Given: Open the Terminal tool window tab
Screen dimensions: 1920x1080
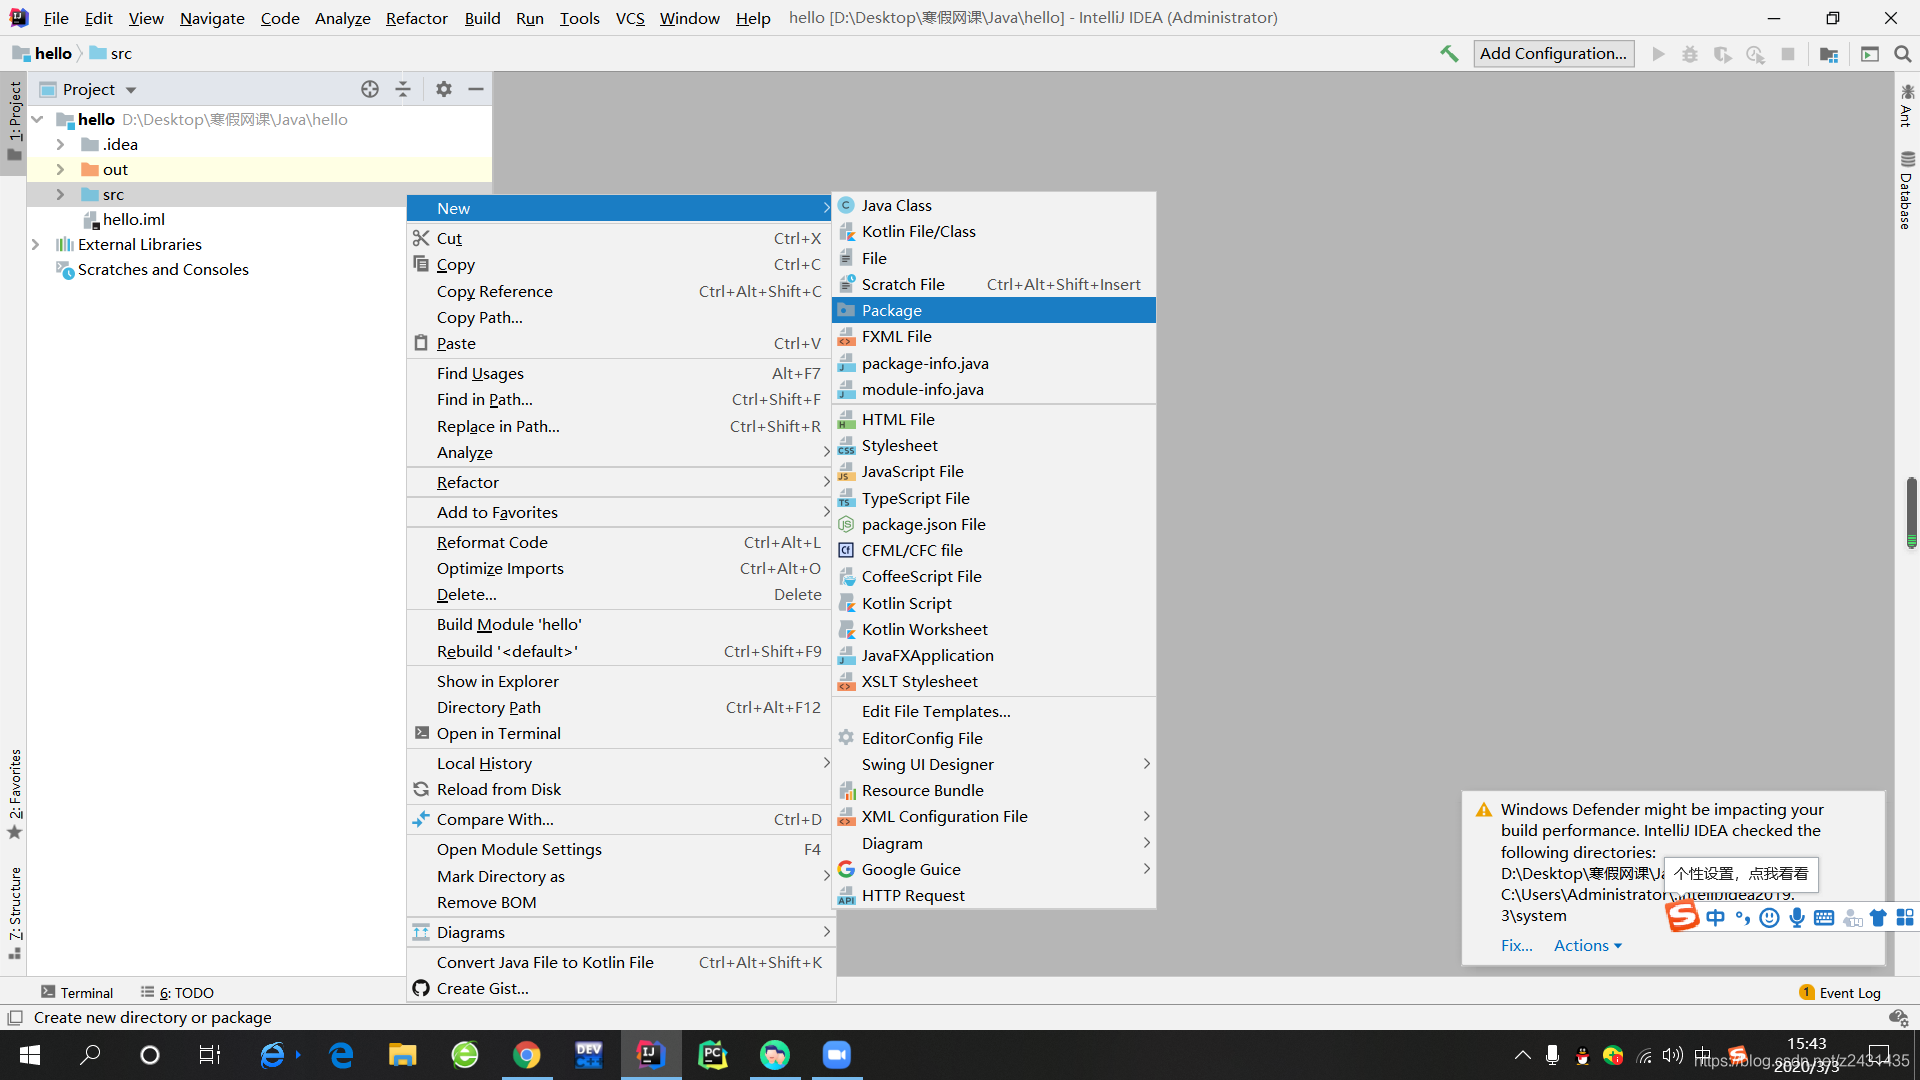Looking at the screenshot, I should tap(77, 992).
